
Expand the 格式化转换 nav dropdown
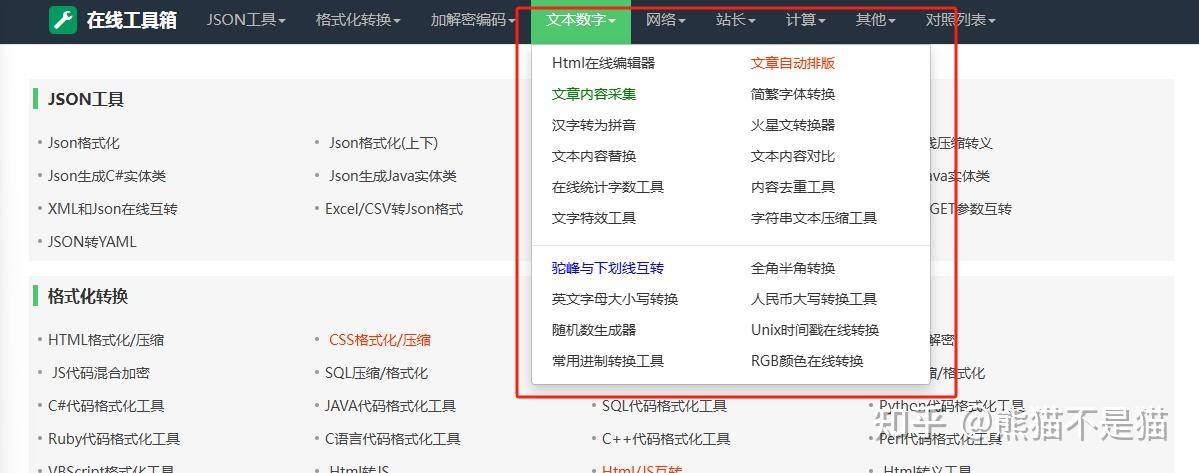357,21
